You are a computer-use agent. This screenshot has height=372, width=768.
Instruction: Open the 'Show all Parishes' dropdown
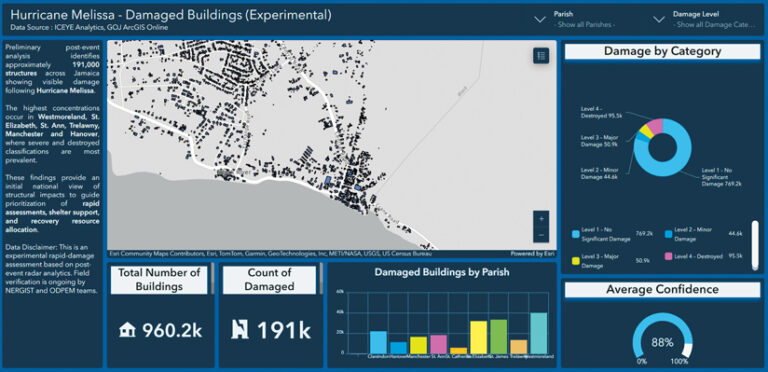click(585, 24)
